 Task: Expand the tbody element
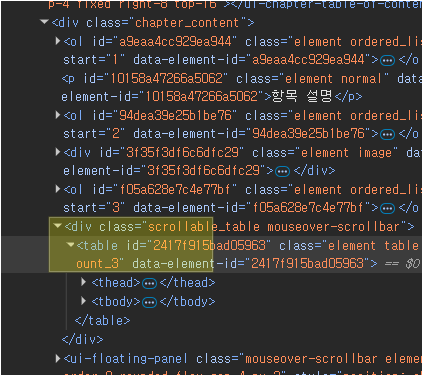[x=84, y=301]
